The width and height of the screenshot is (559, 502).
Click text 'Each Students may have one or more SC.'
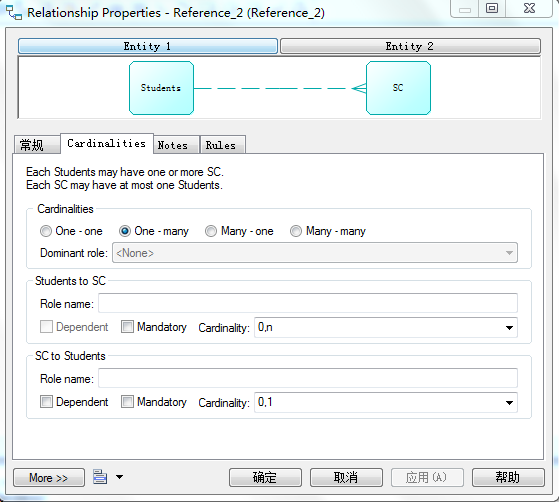[125, 172]
